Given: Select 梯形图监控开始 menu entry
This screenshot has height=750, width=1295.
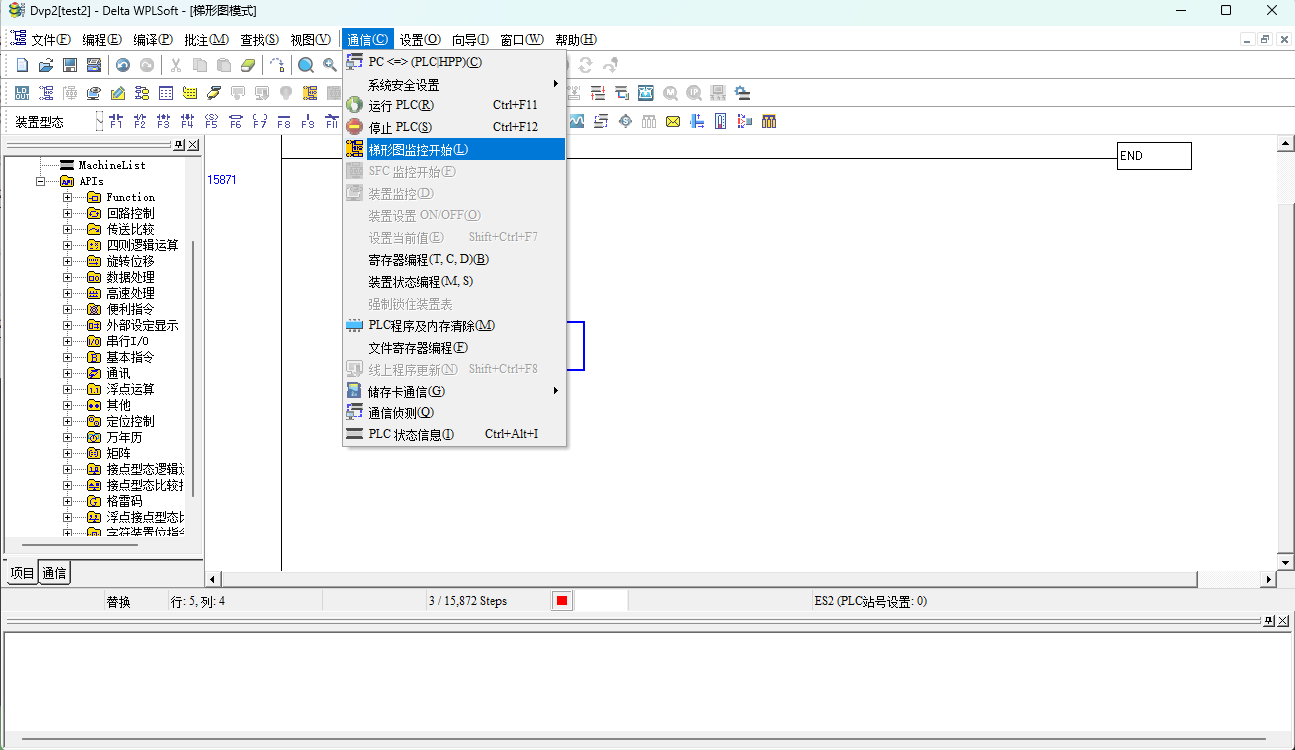Looking at the screenshot, I should pos(455,149).
